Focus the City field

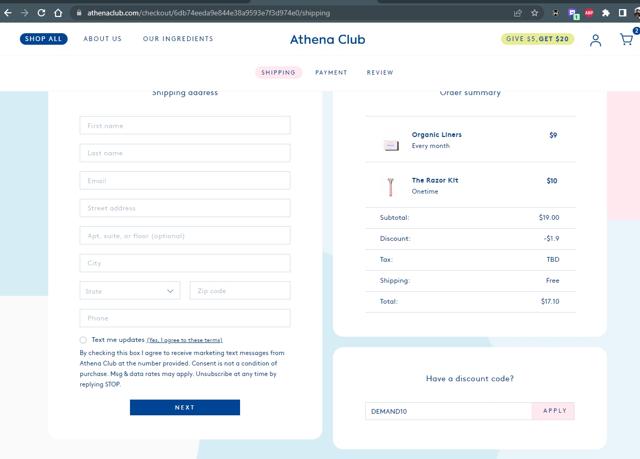(x=185, y=263)
